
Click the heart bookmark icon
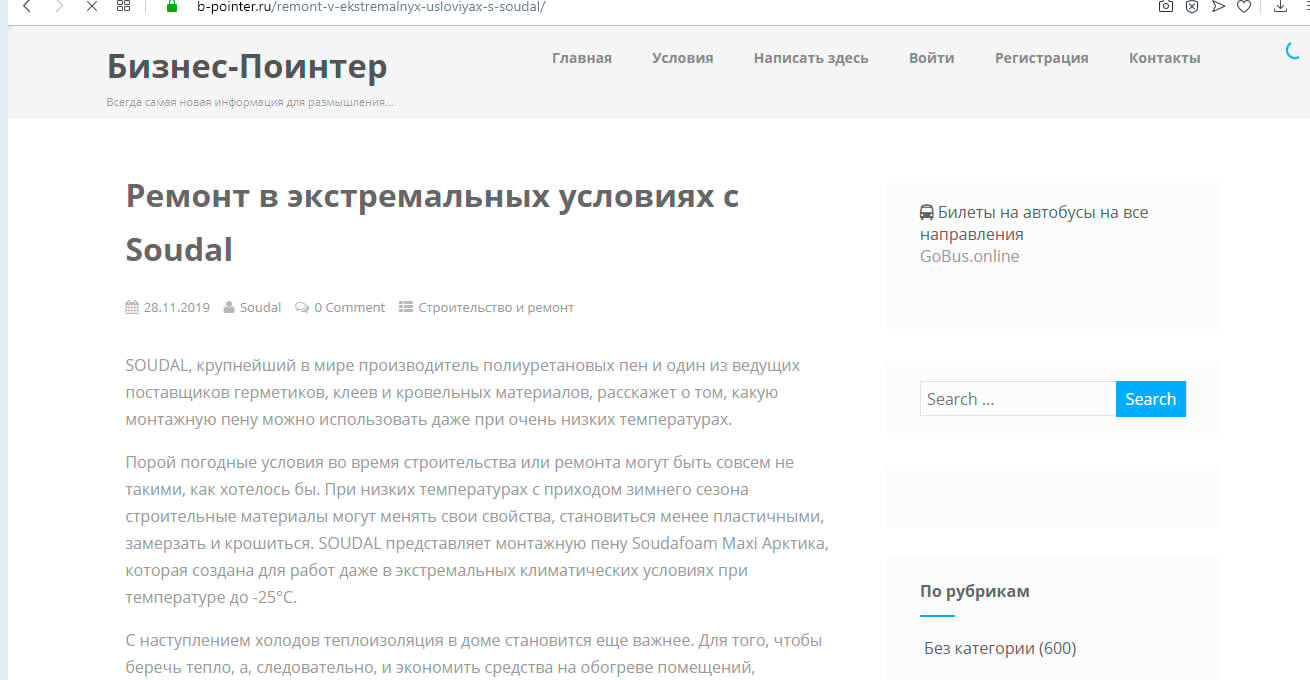[1244, 6]
